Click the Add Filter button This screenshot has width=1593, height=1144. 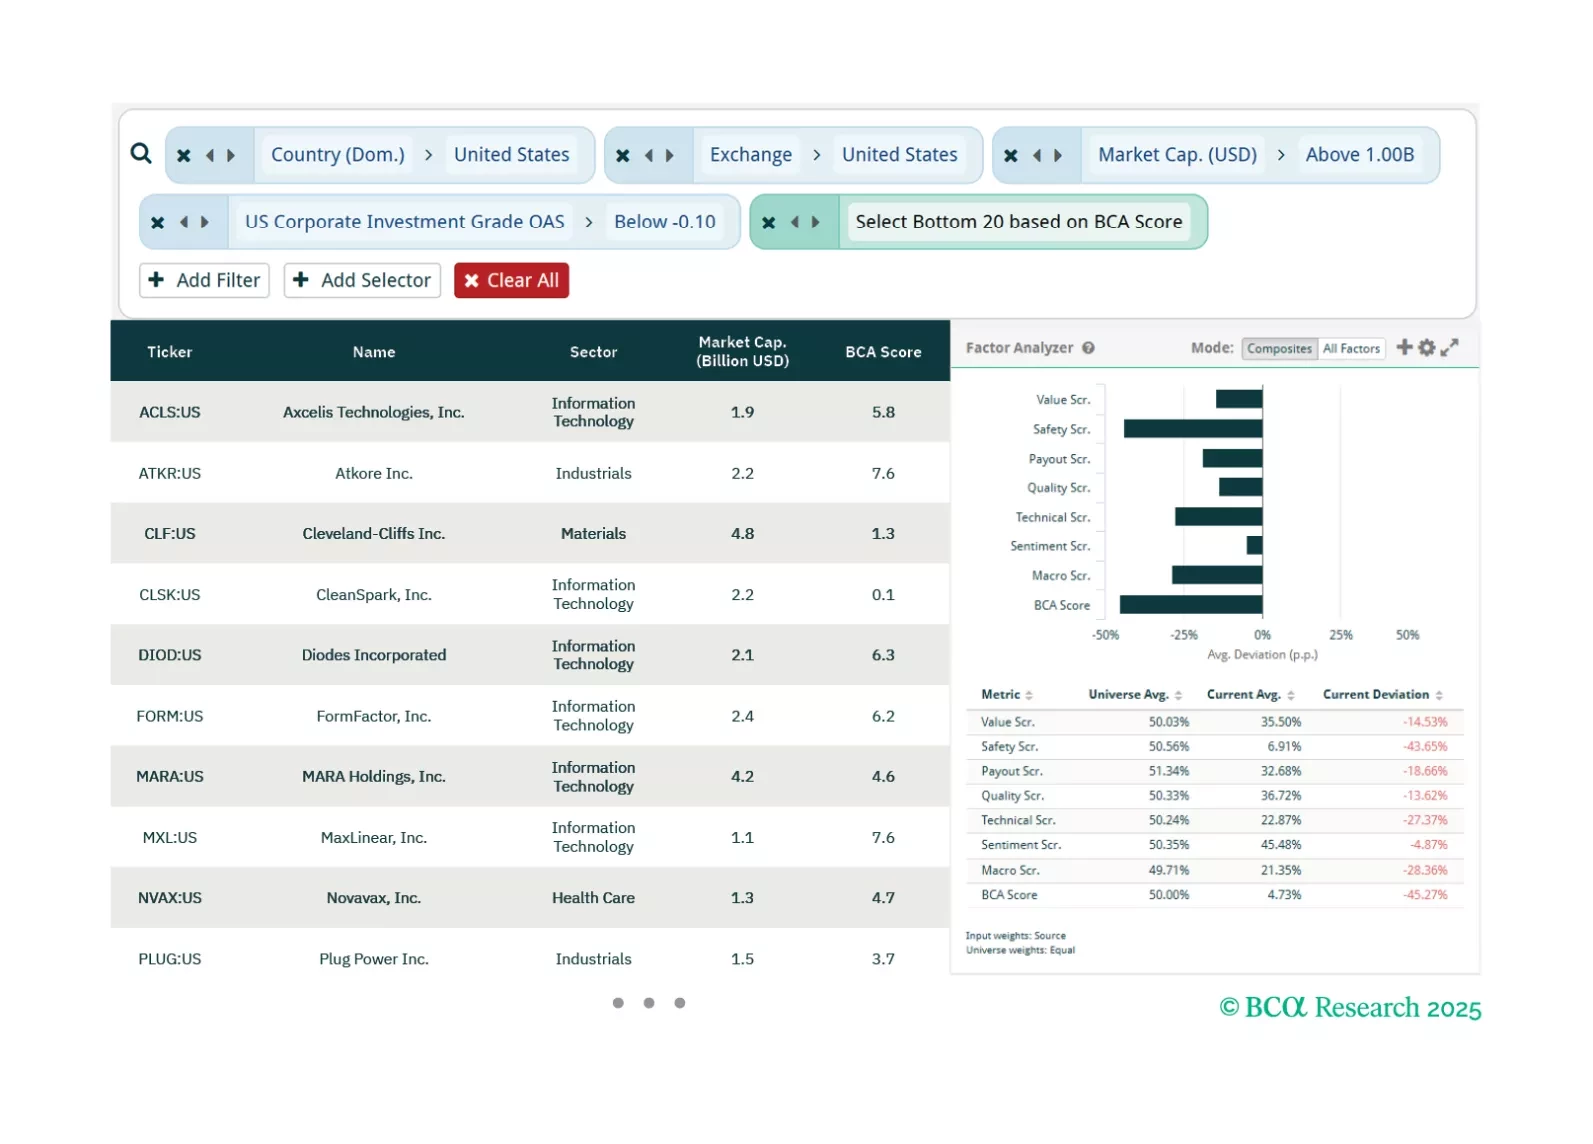pos(205,281)
